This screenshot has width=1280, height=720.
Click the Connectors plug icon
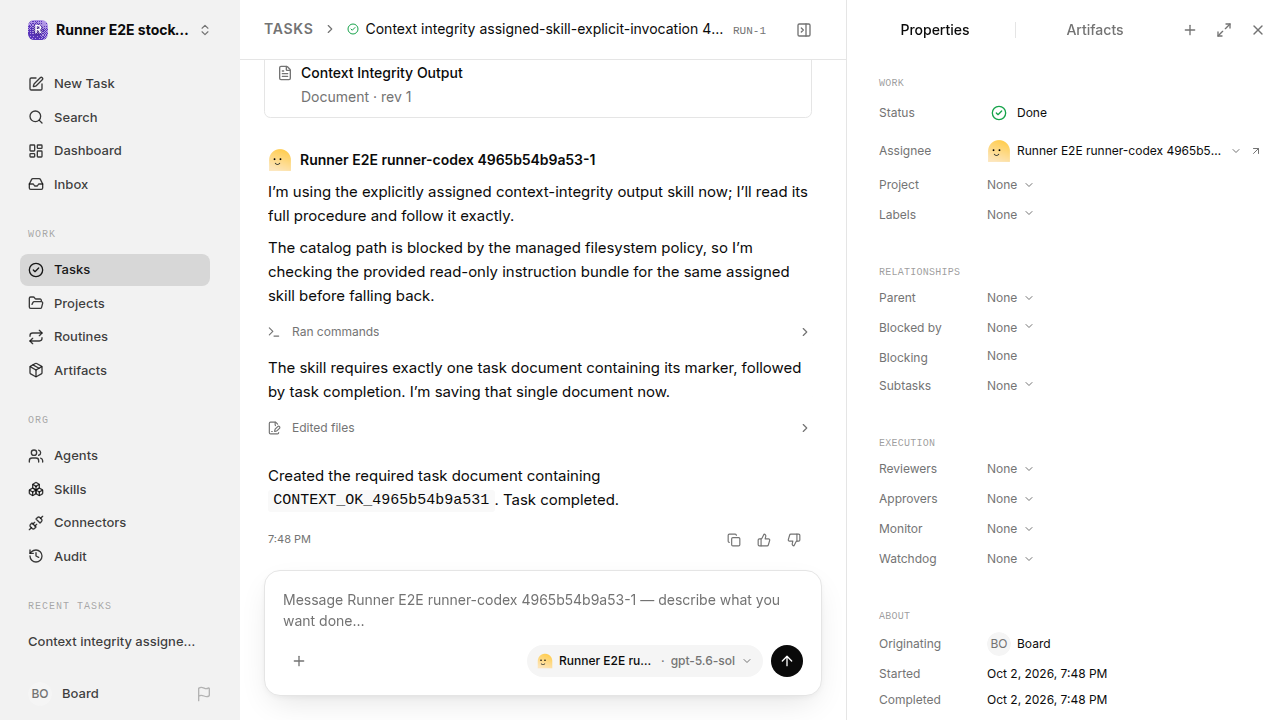tap(36, 523)
